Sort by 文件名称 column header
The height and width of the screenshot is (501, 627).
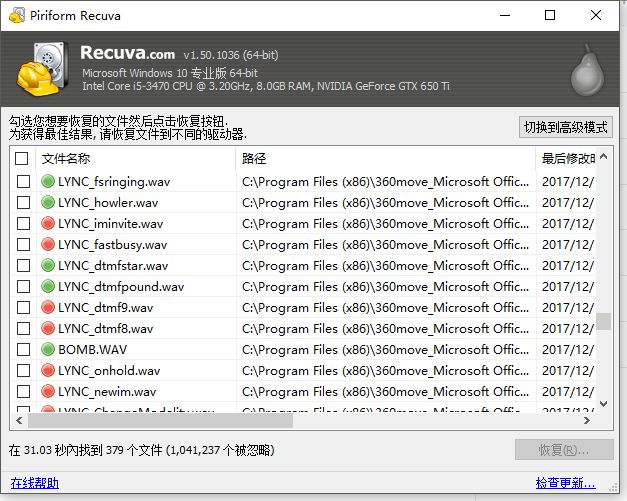pos(136,159)
